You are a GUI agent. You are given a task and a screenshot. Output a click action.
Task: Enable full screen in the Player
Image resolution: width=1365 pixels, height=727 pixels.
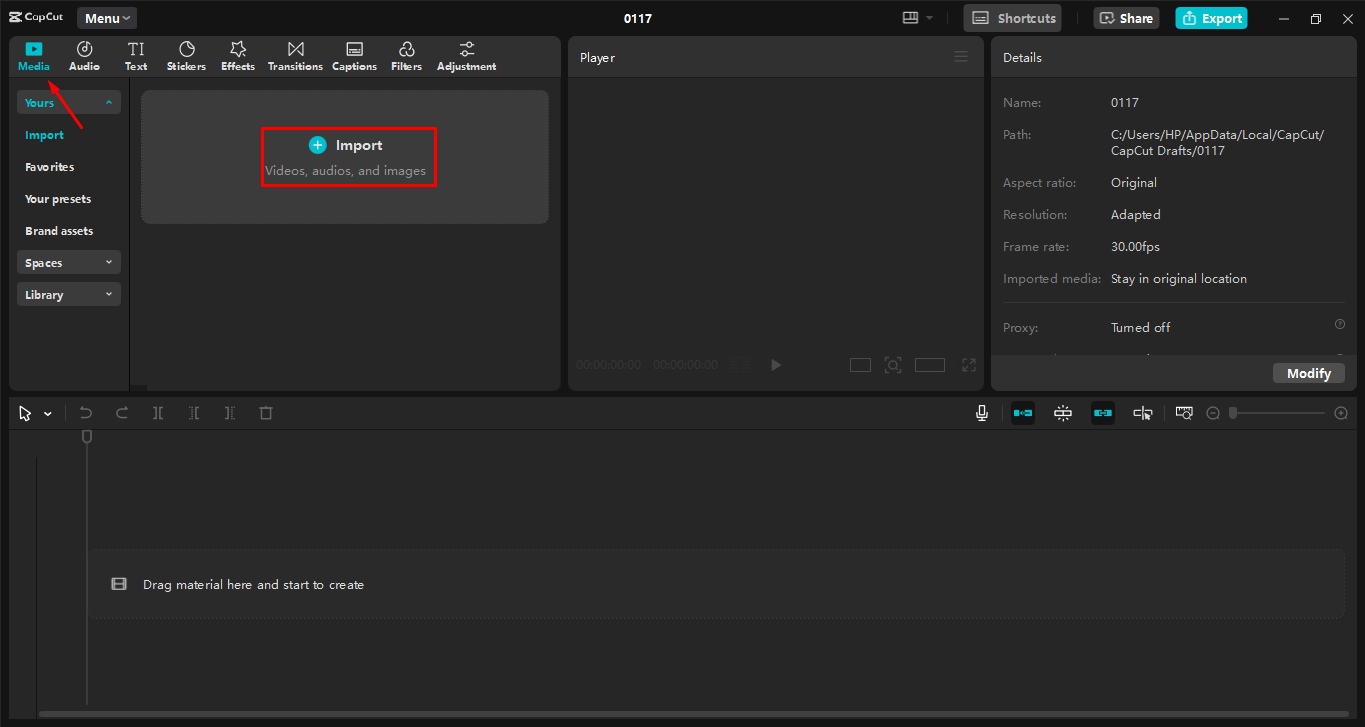pyautogui.click(x=968, y=364)
